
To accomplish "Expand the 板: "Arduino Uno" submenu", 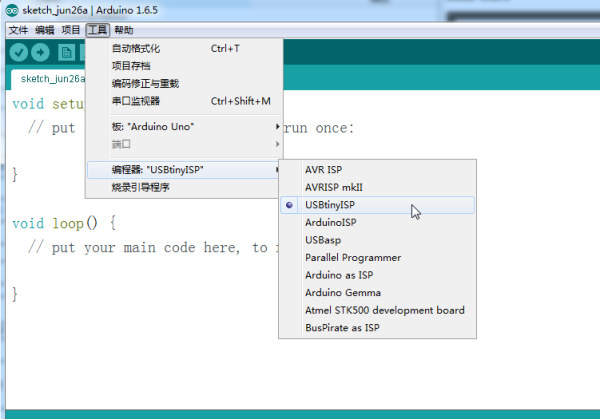I will [184, 127].
